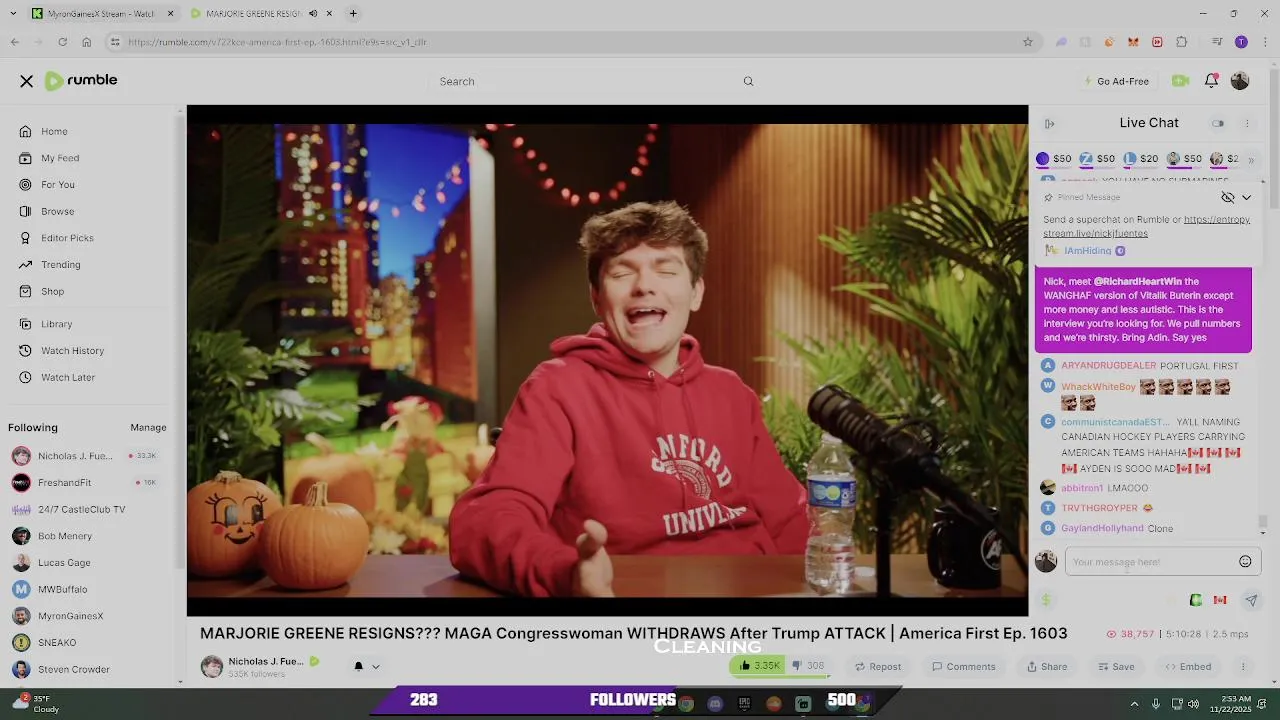Open 24/7 CastleClub TV channel
This screenshot has width=1280, height=720.
point(68,509)
